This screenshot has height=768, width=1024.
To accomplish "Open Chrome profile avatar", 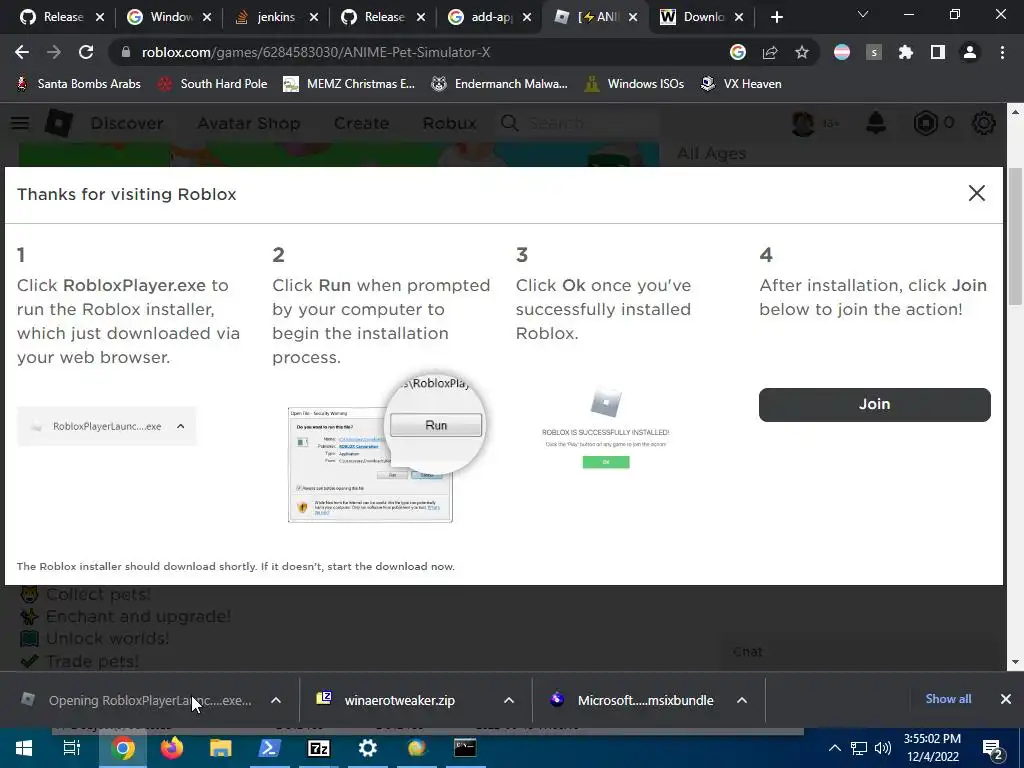I will (x=970, y=52).
